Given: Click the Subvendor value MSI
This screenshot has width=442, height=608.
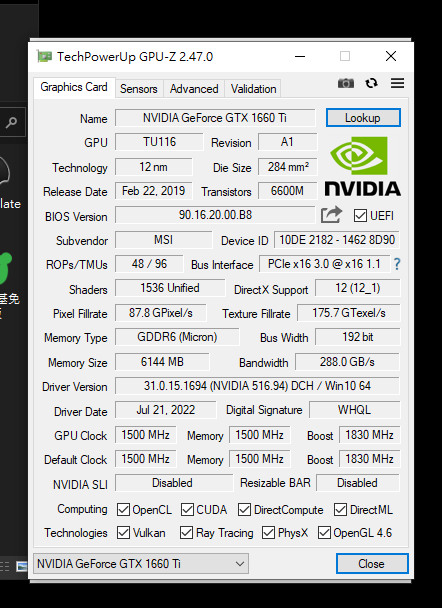Looking at the screenshot, I should [x=164, y=240].
